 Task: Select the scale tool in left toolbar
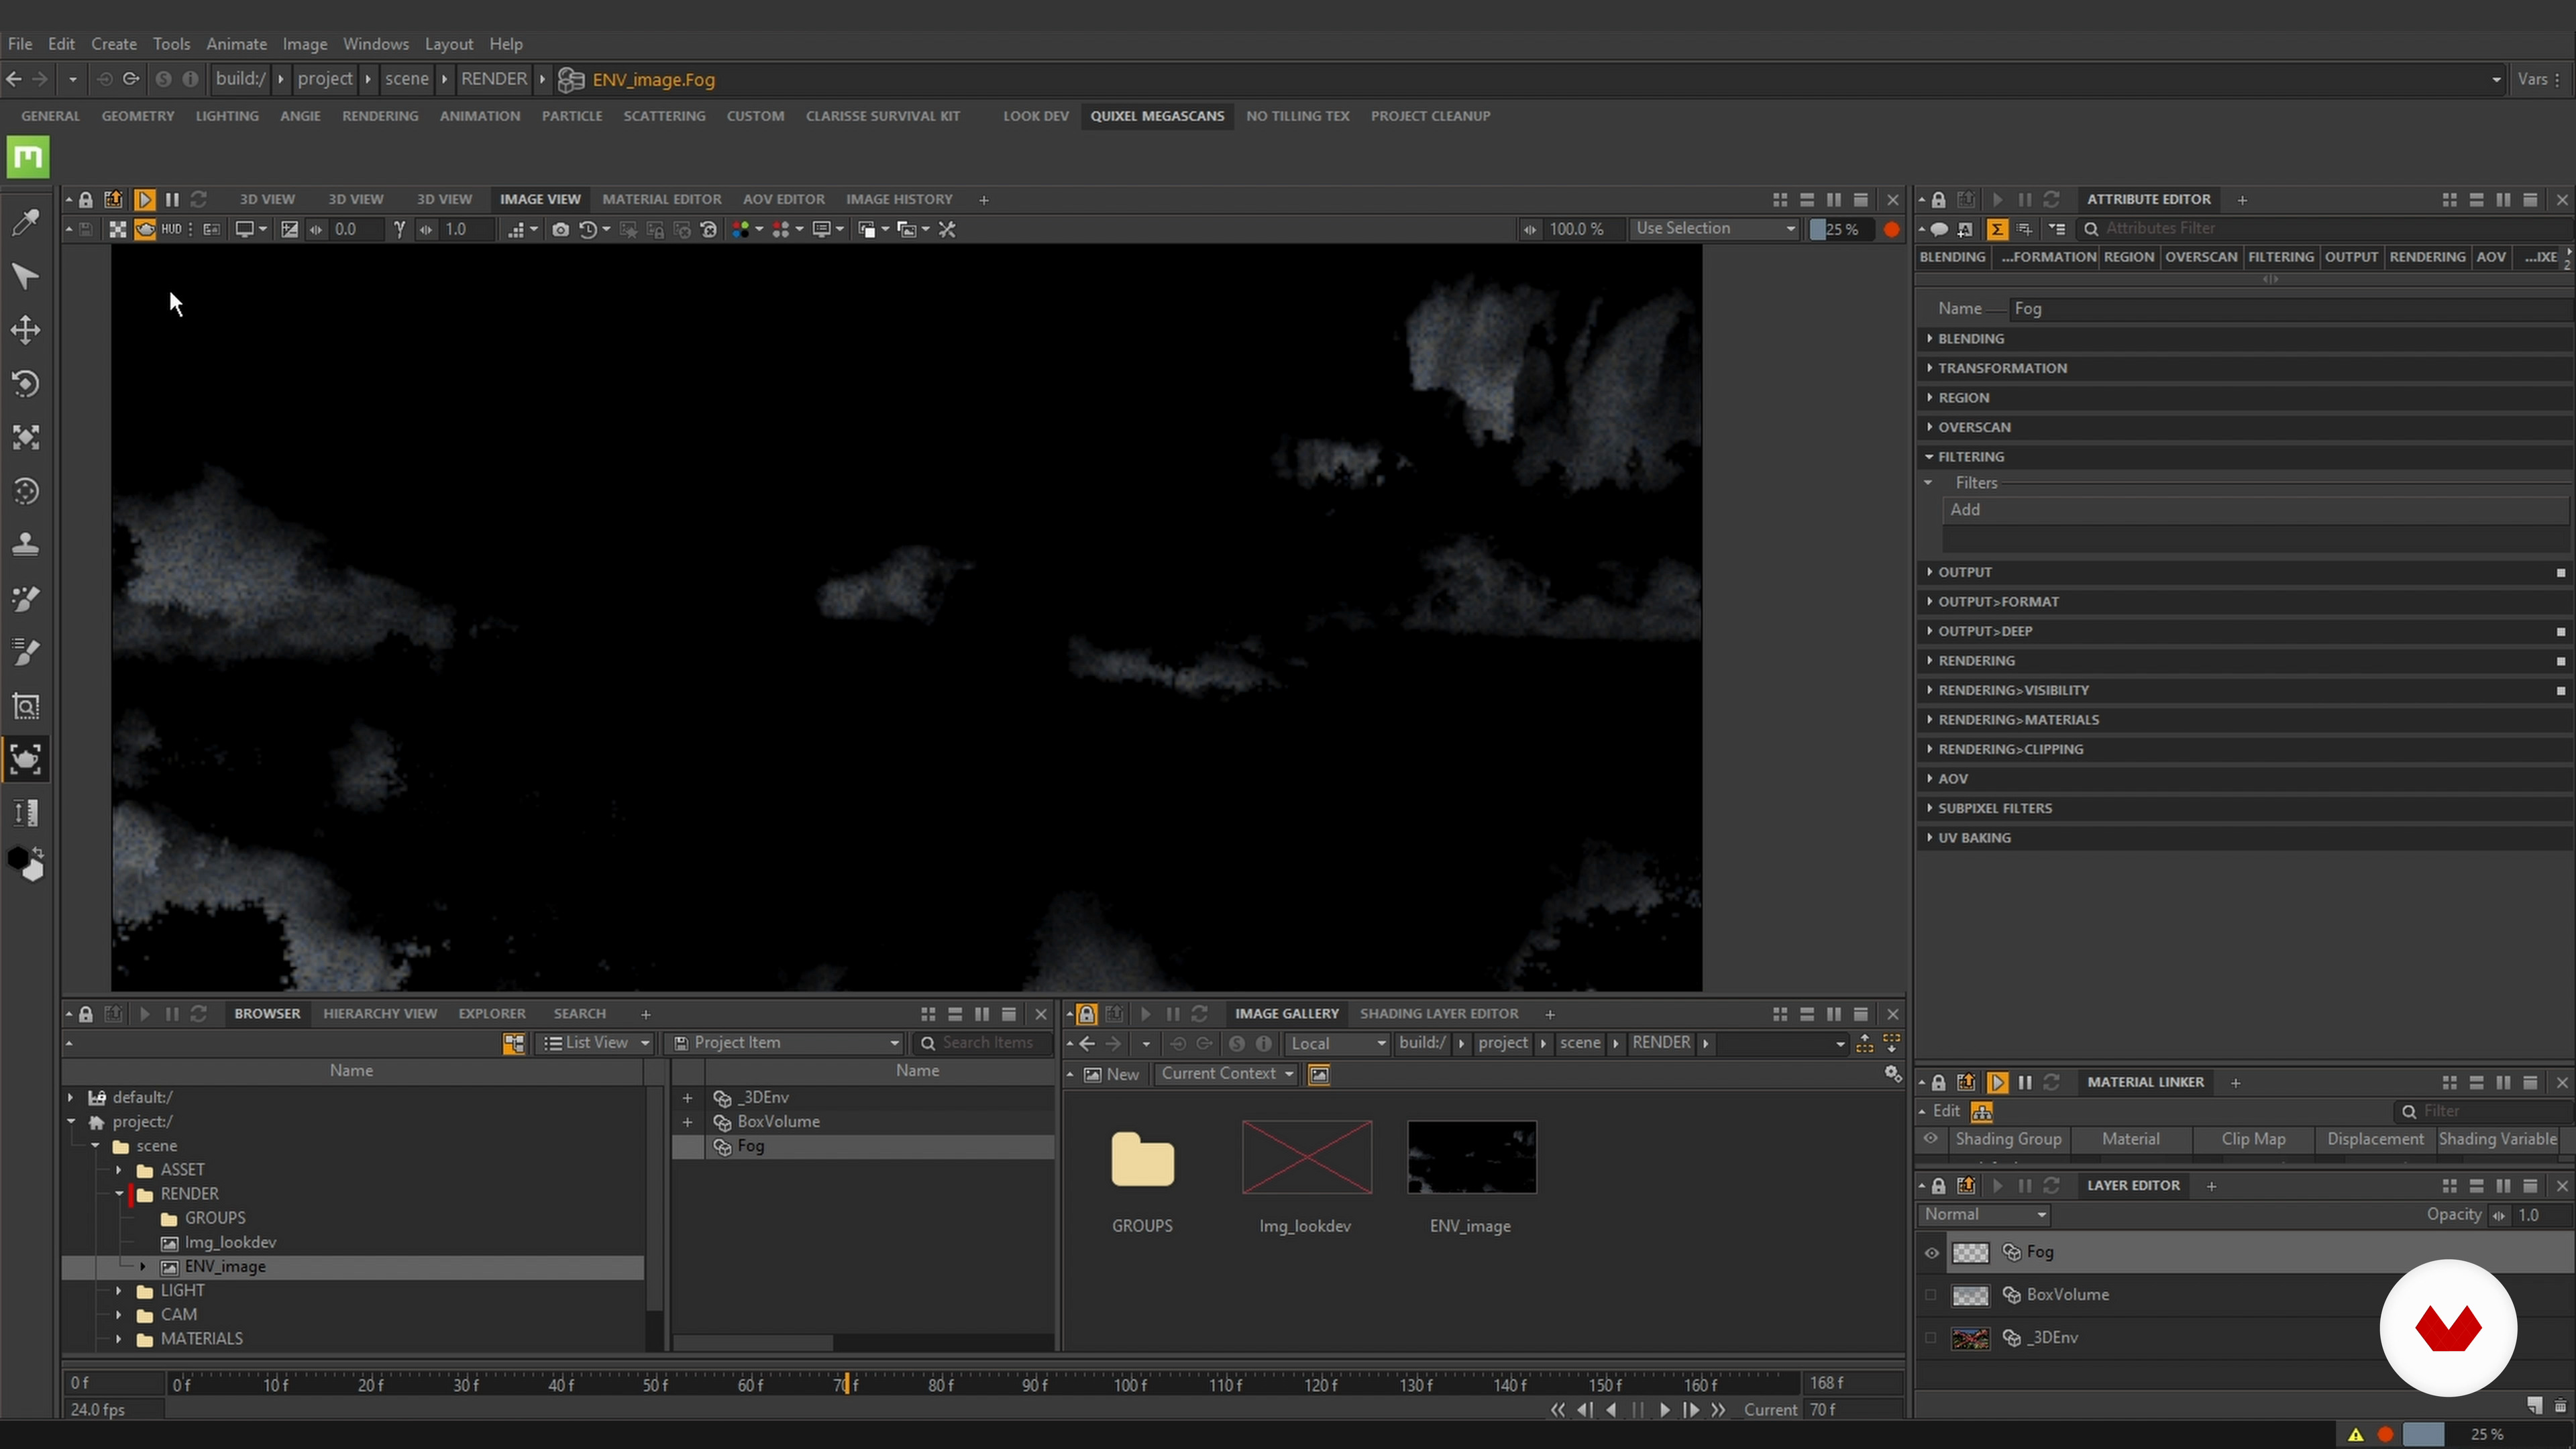coord(25,437)
